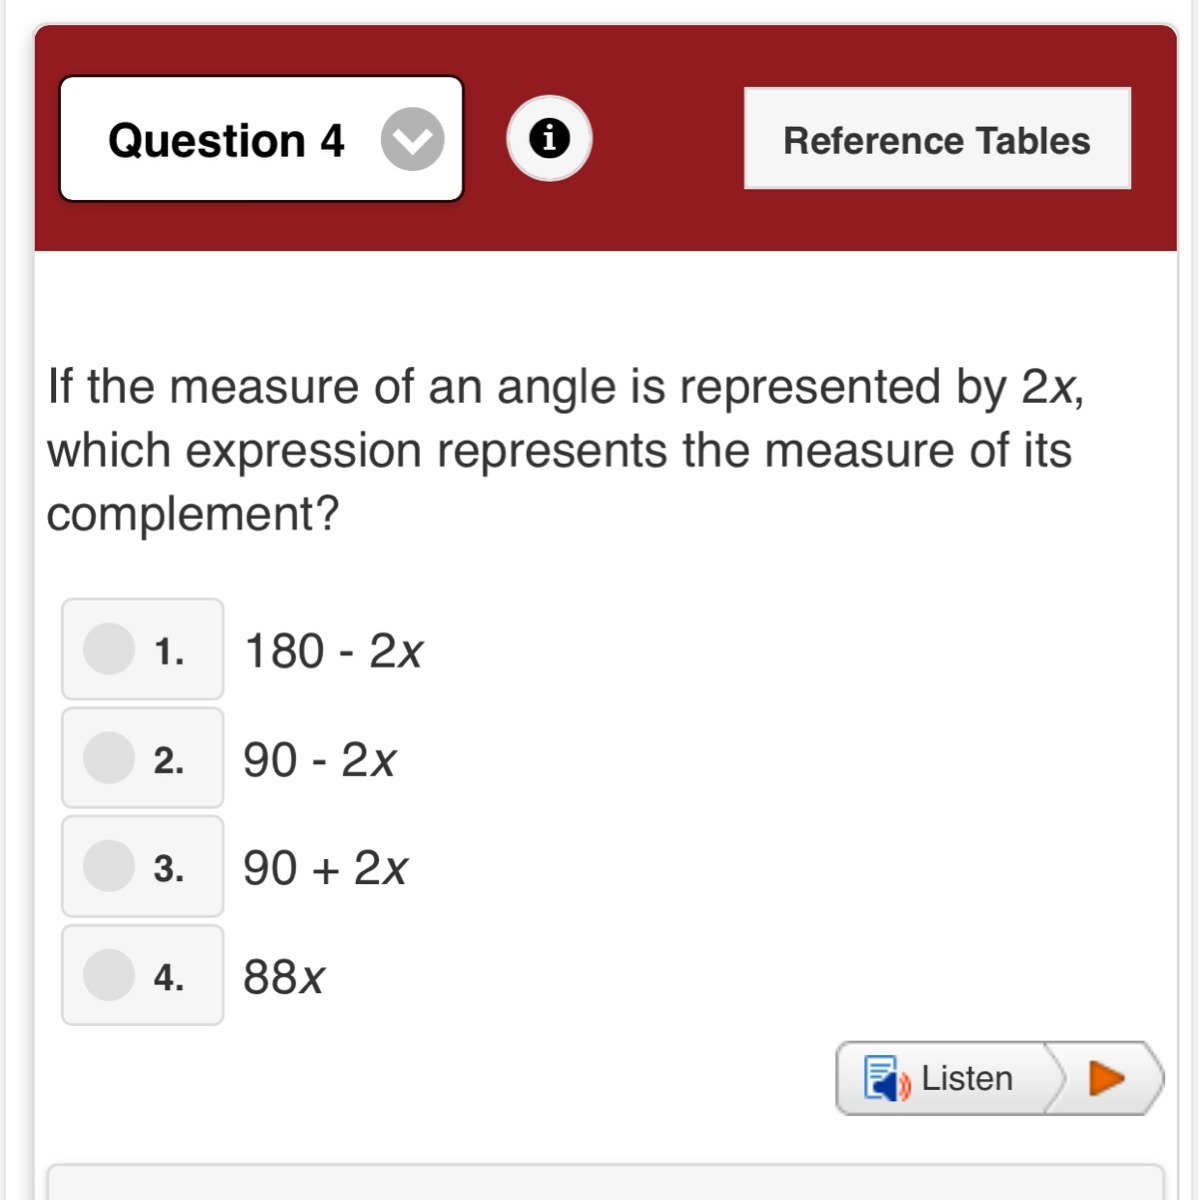Click the panel below the Listen button

(x=605, y=1182)
